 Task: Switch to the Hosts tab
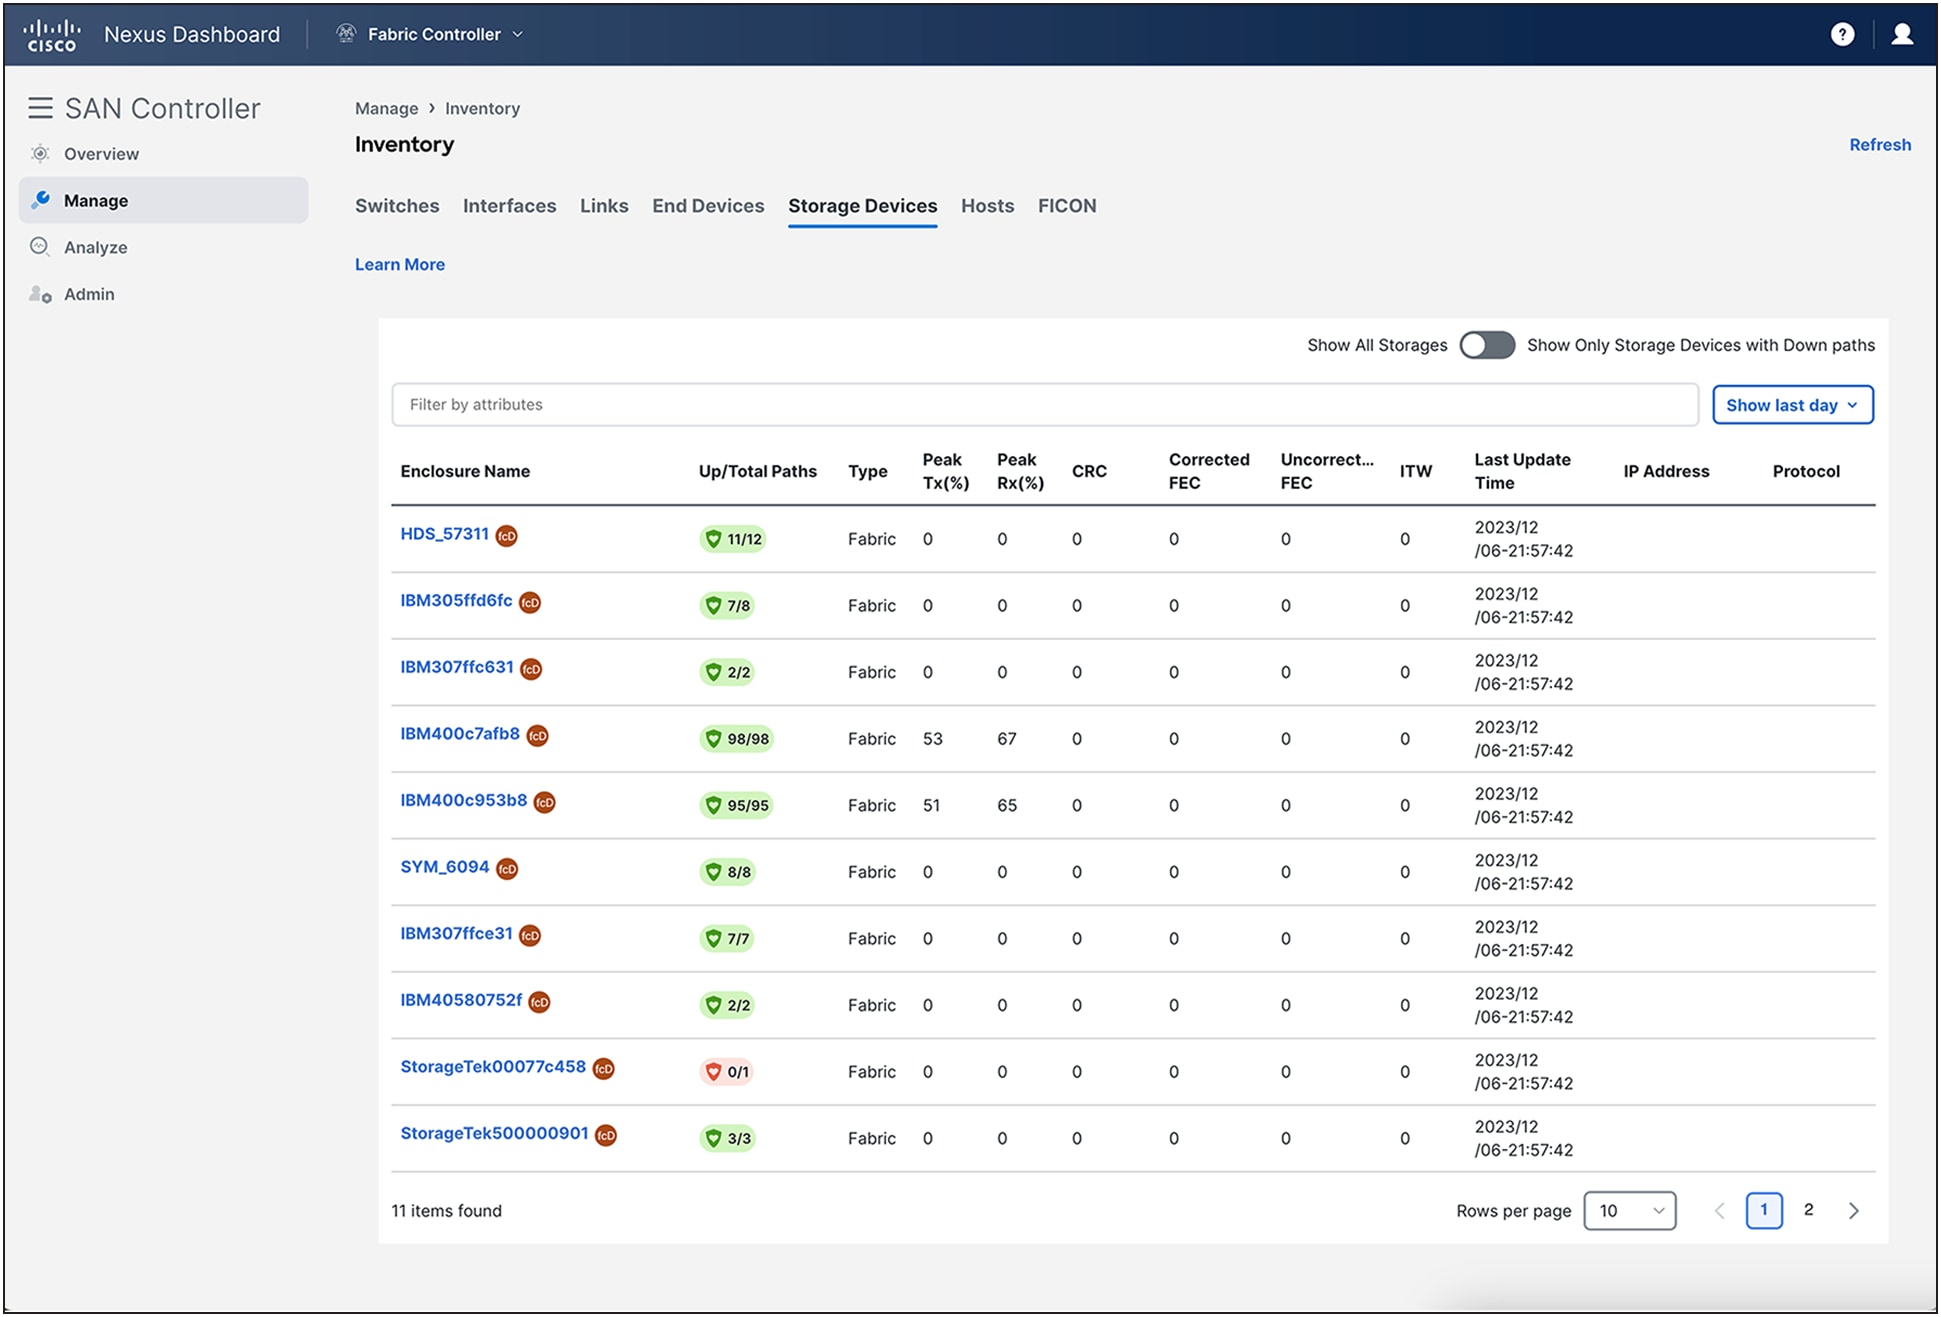pos(987,206)
